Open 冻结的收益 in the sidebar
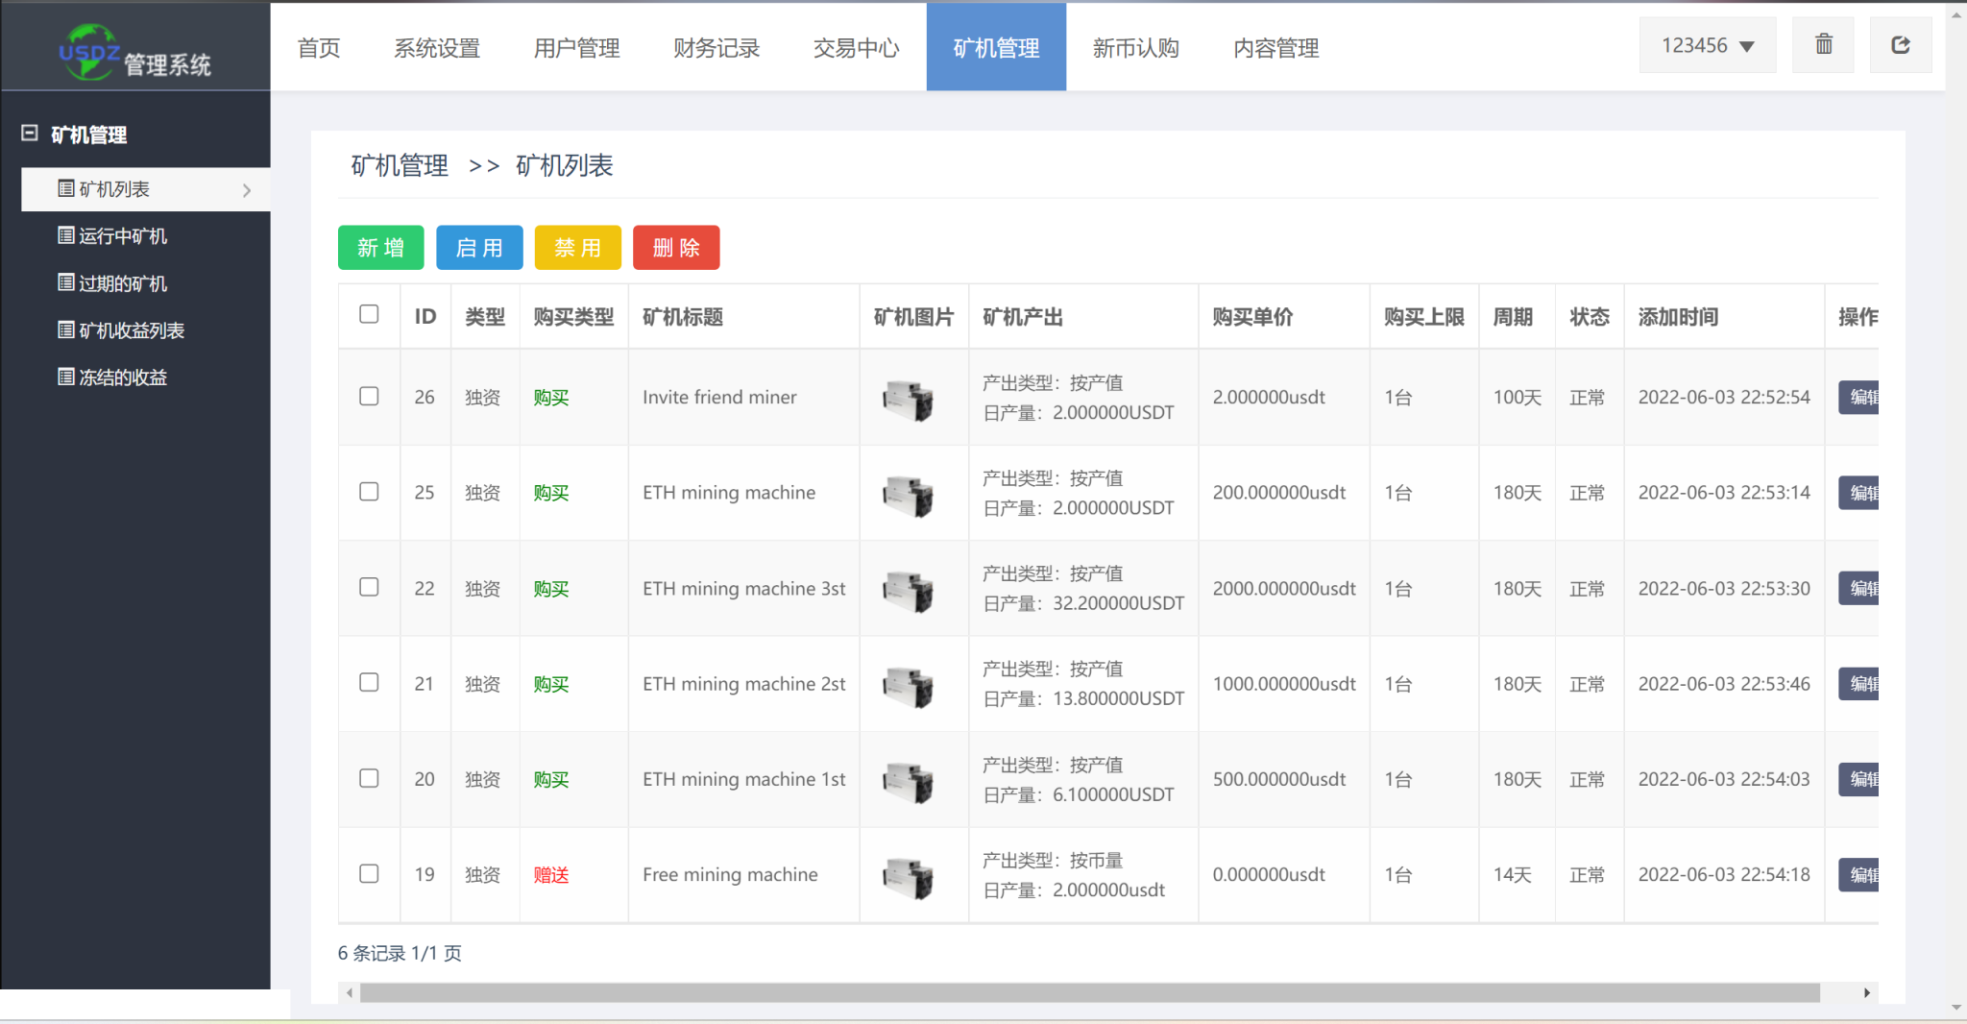The width and height of the screenshot is (1967, 1024). 120,377
